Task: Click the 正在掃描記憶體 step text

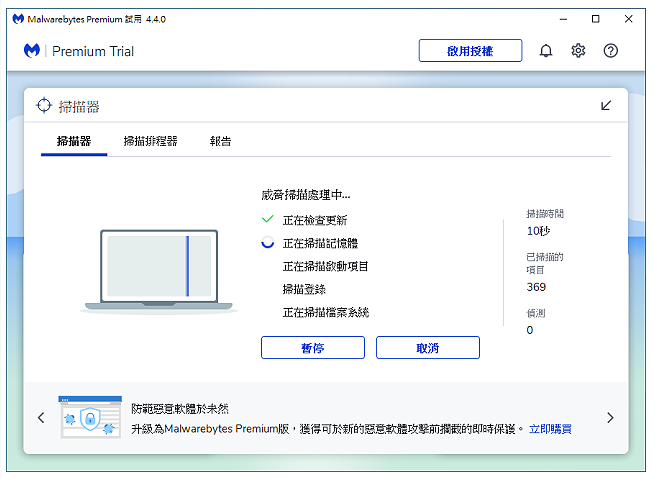Action: tap(320, 243)
